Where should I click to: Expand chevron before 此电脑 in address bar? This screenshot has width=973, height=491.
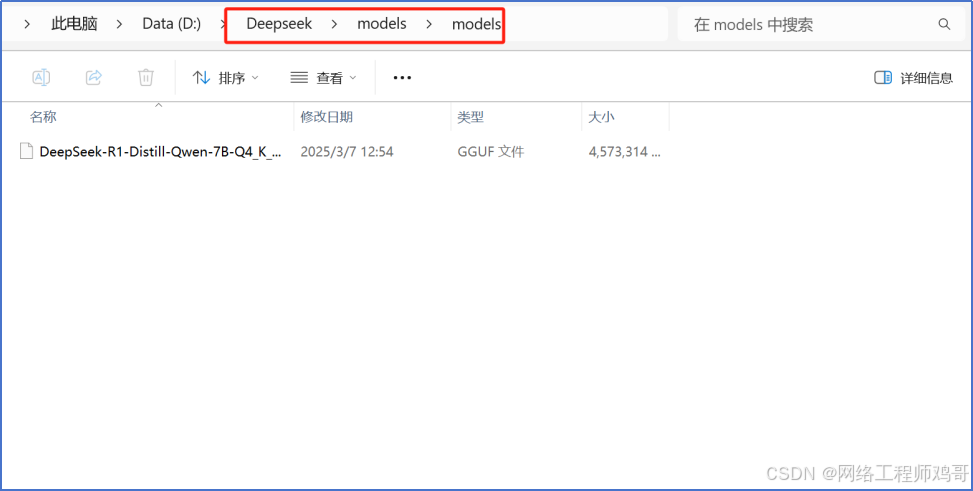[27, 24]
